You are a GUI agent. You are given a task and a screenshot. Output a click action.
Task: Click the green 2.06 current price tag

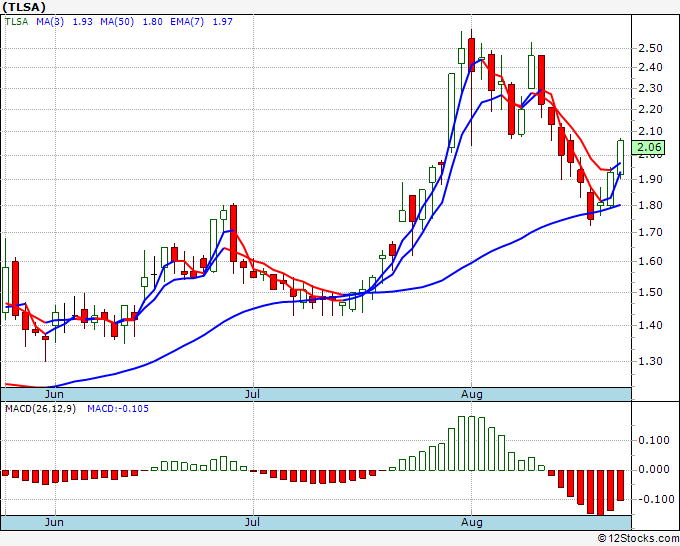point(648,147)
